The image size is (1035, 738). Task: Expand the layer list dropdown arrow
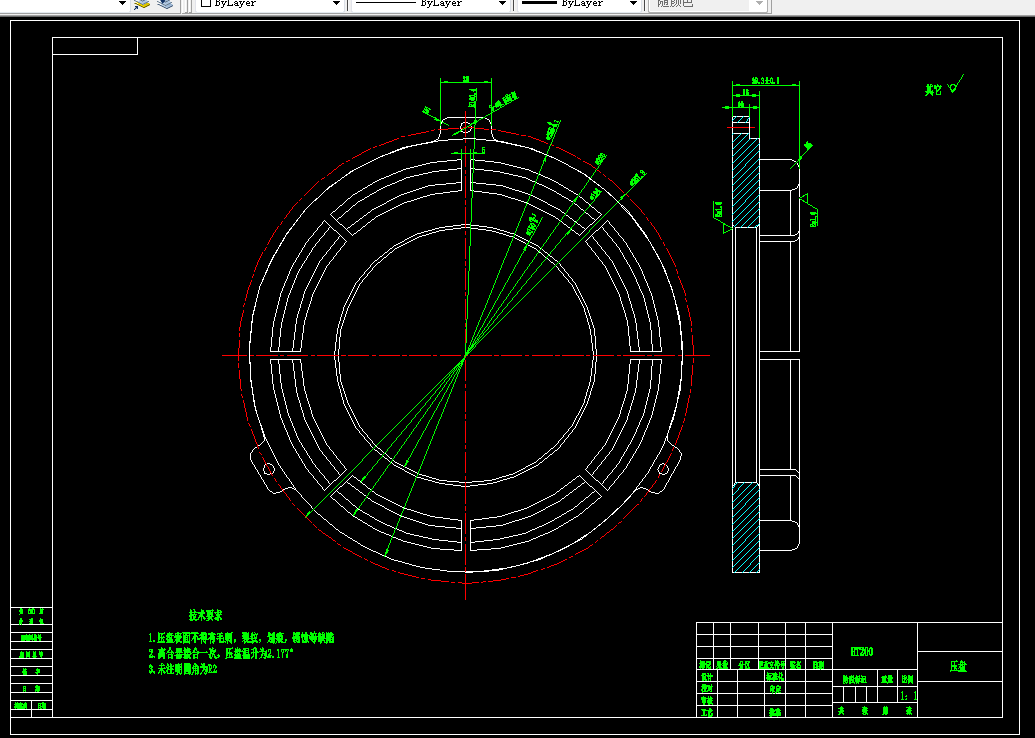[x=122, y=3]
